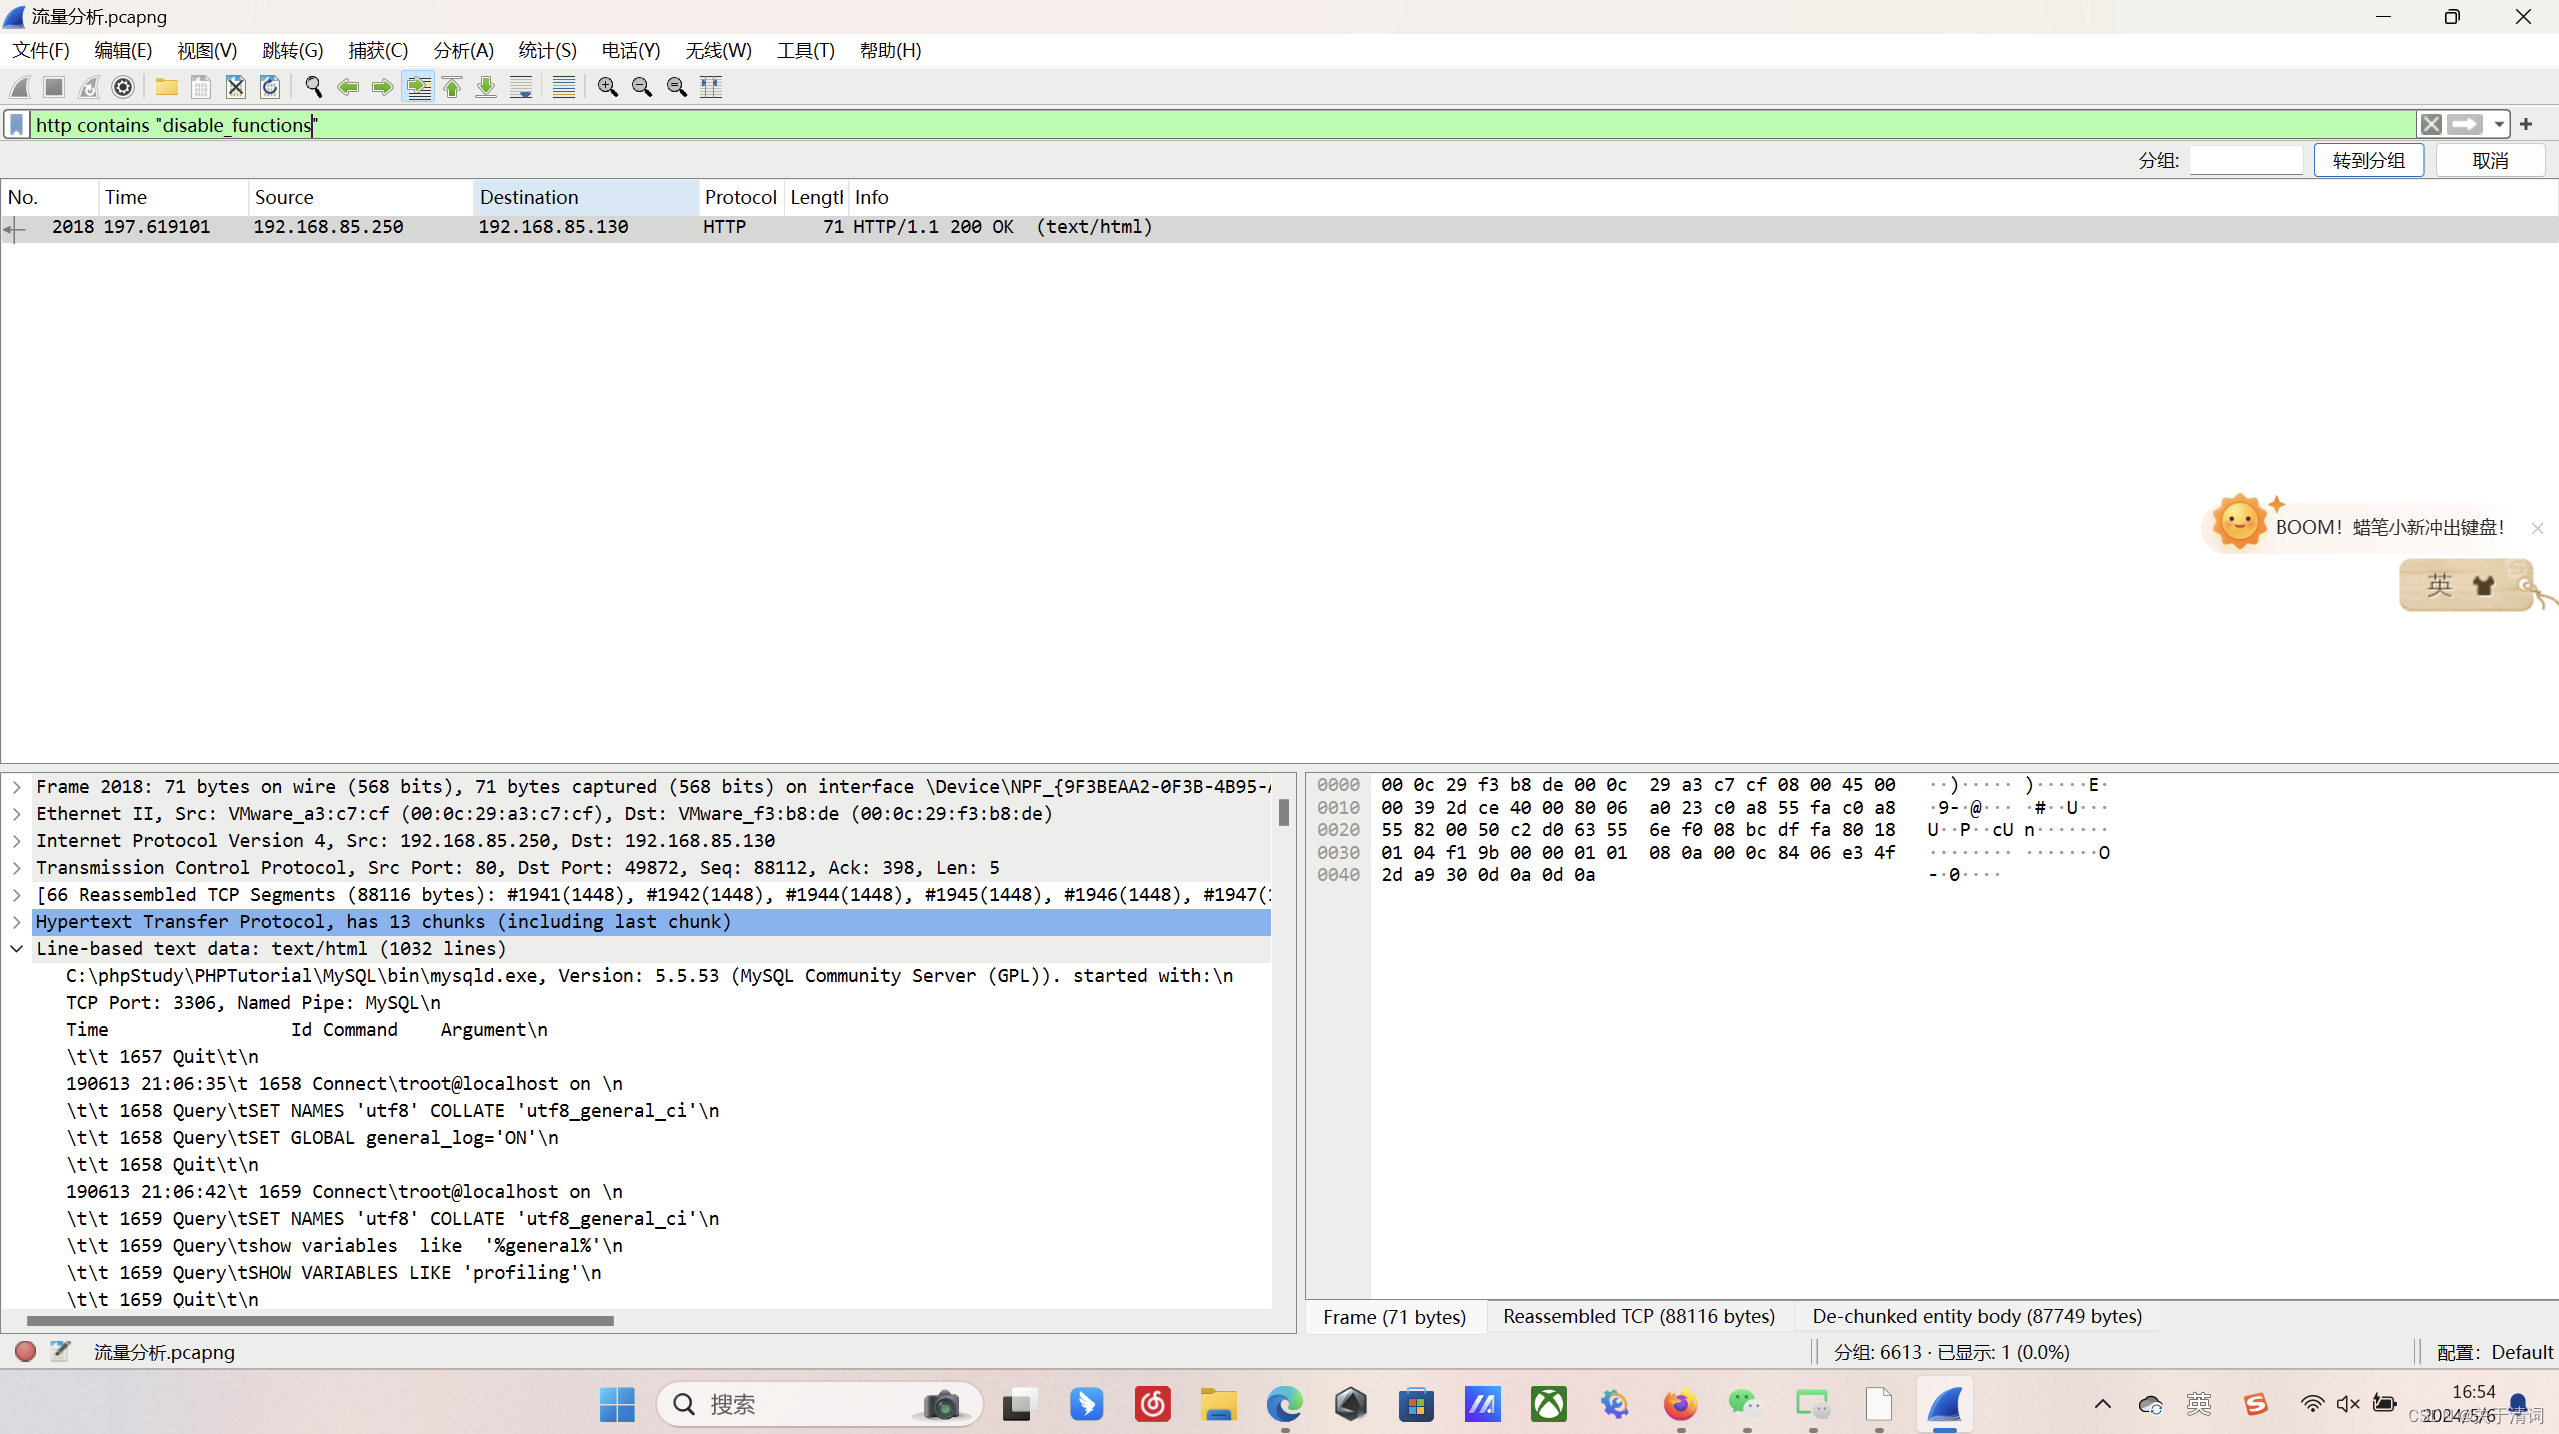This screenshot has width=2559, height=1434.
Task: Click the 取消 button
Action: (x=2489, y=160)
